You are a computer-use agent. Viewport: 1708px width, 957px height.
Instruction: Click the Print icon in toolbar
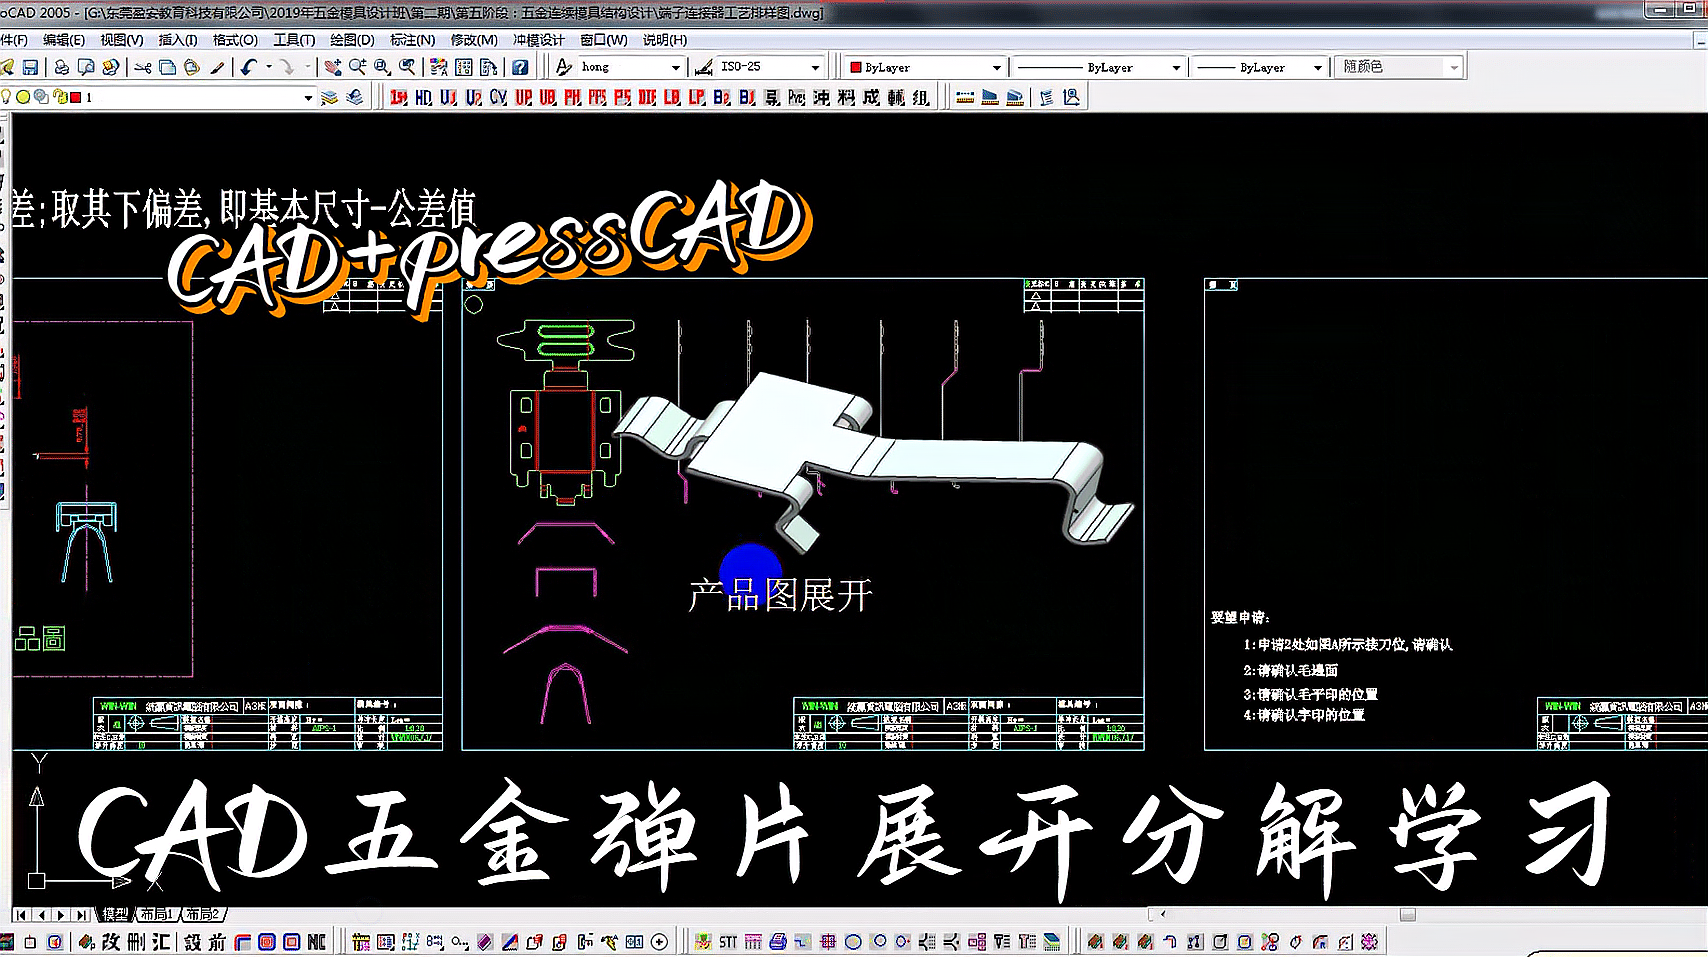(62, 67)
